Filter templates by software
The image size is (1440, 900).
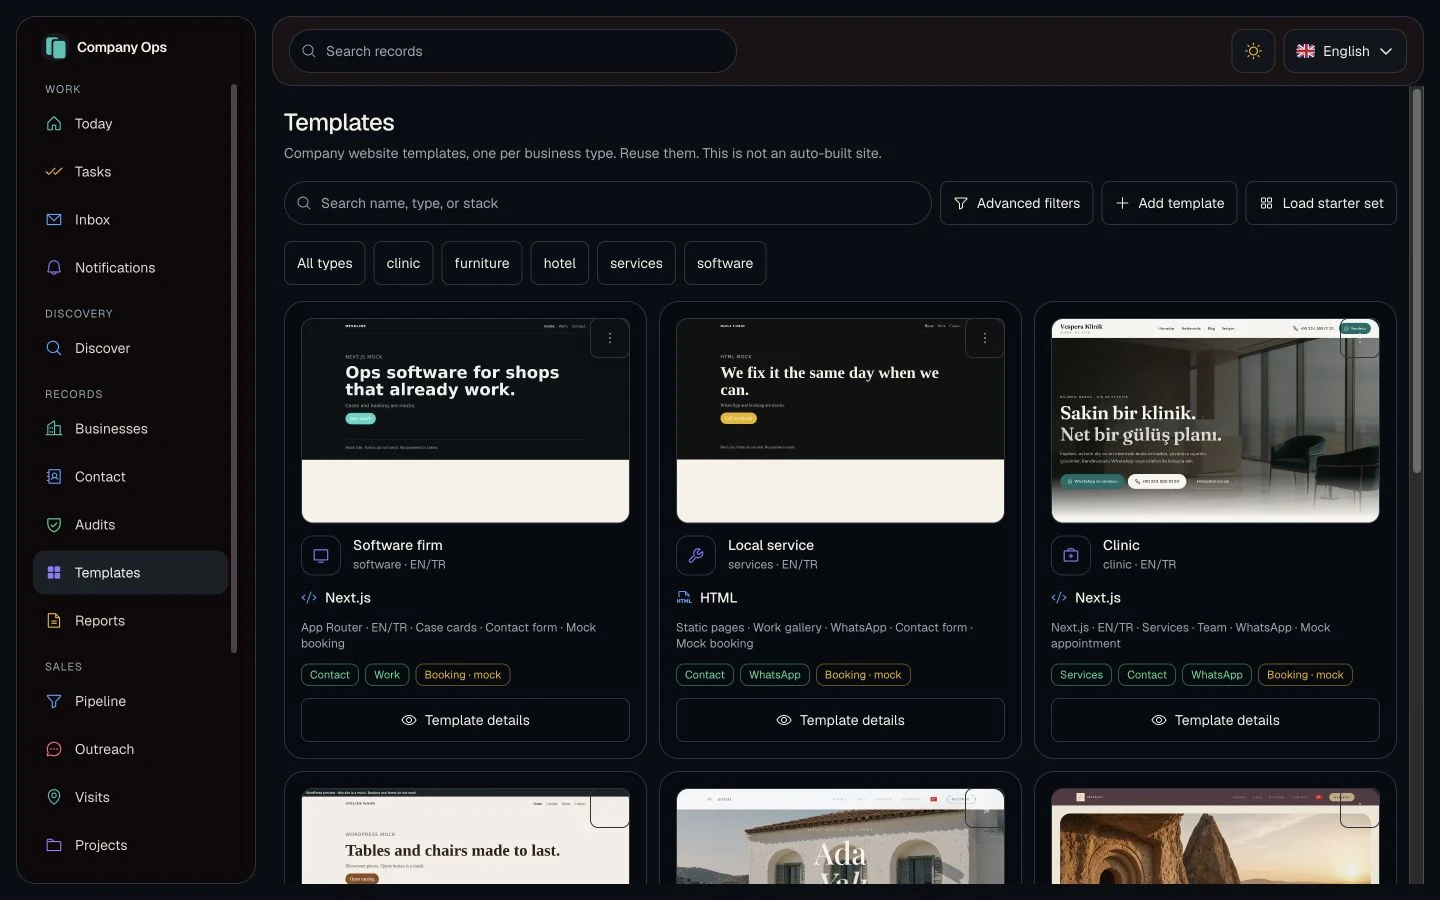[725, 263]
